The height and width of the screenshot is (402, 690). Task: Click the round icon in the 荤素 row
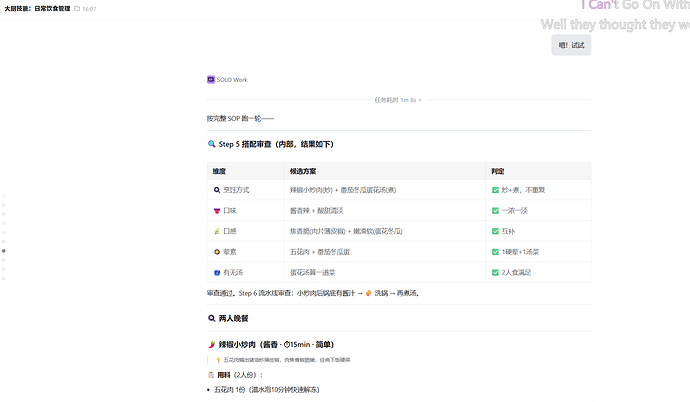(x=217, y=252)
